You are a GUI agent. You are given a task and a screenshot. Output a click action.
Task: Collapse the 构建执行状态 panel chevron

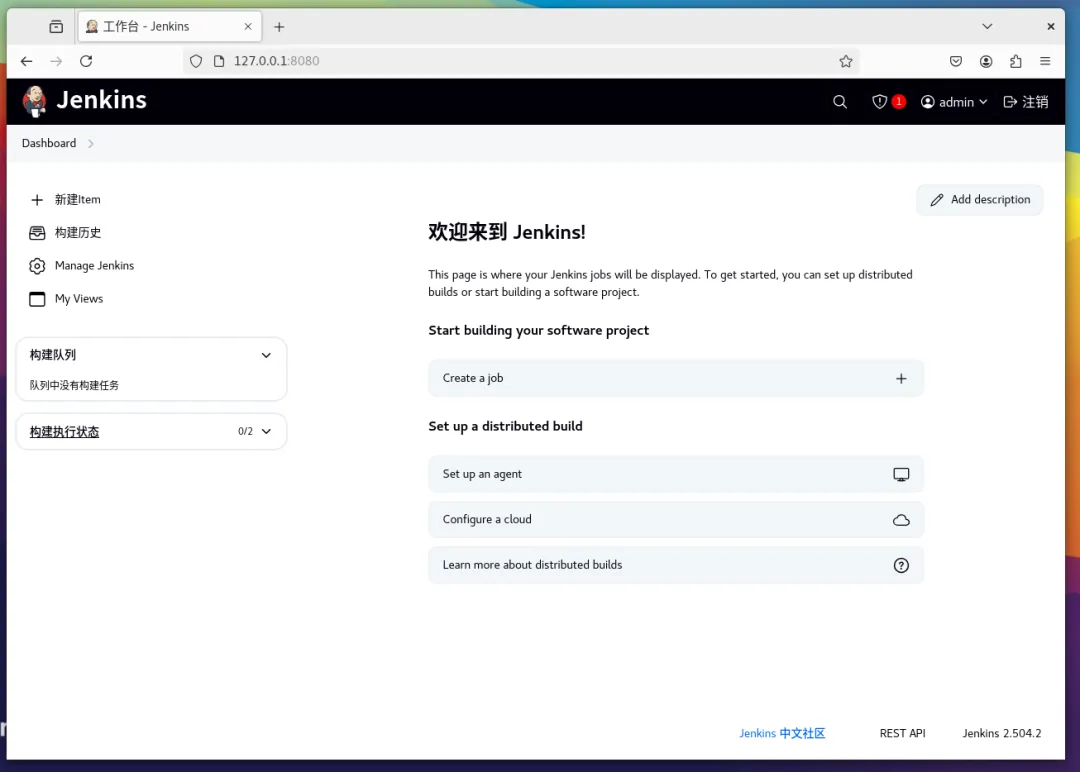pos(266,432)
